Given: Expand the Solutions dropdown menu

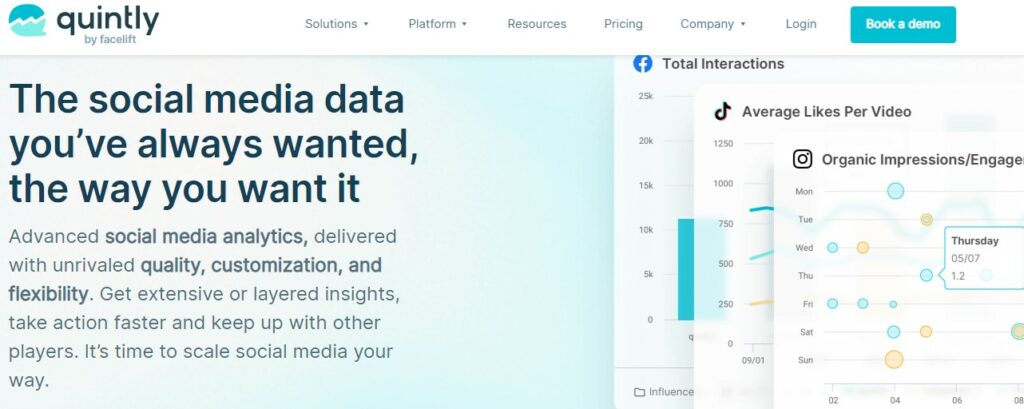Looking at the screenshot, I should pos(337,24).
